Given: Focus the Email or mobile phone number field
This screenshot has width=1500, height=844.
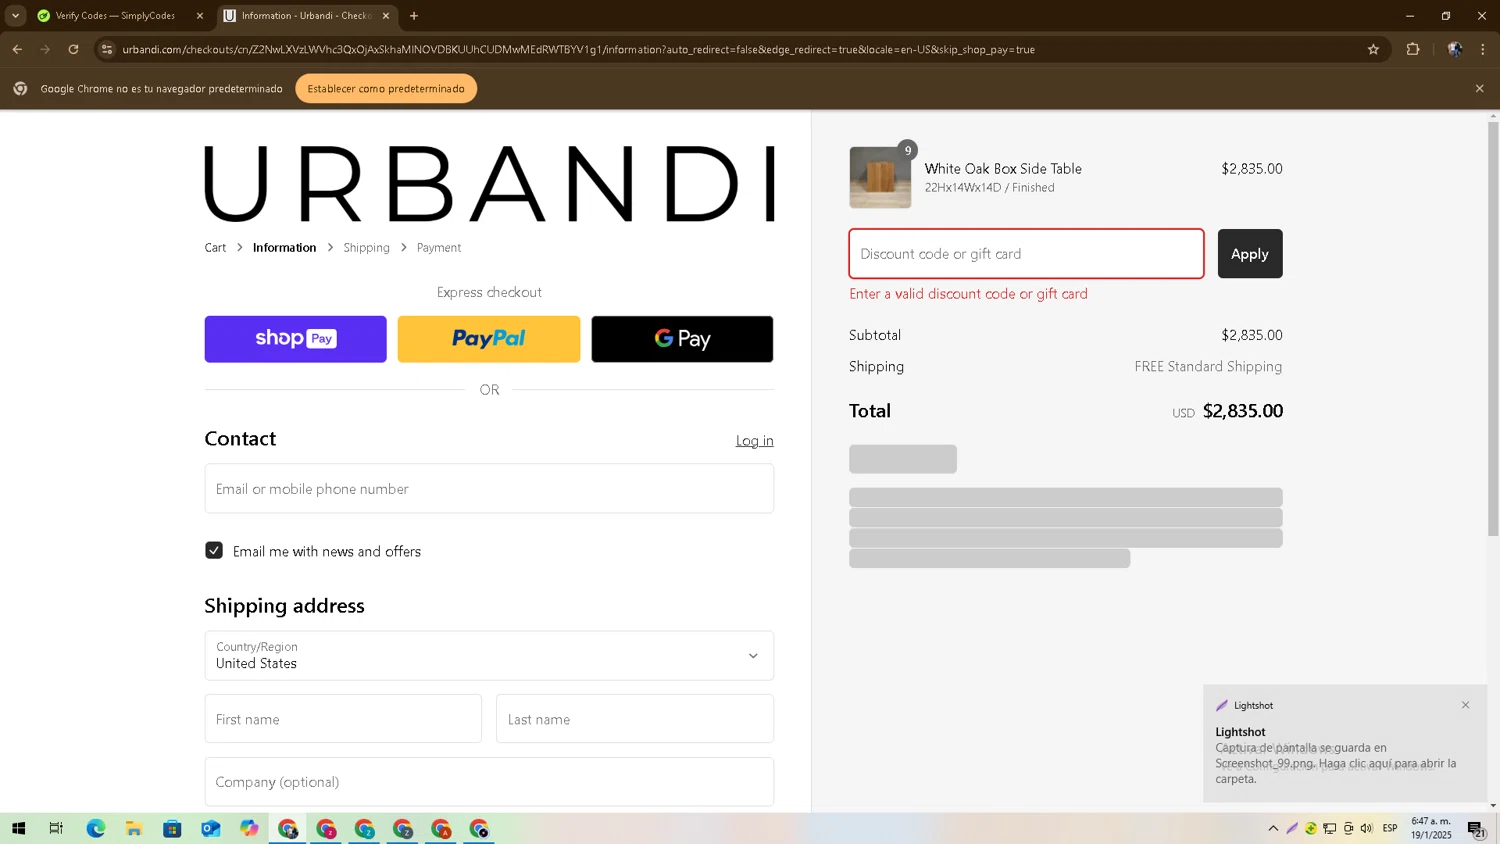Looking at the screenshot, I should (x=489, y=489).
